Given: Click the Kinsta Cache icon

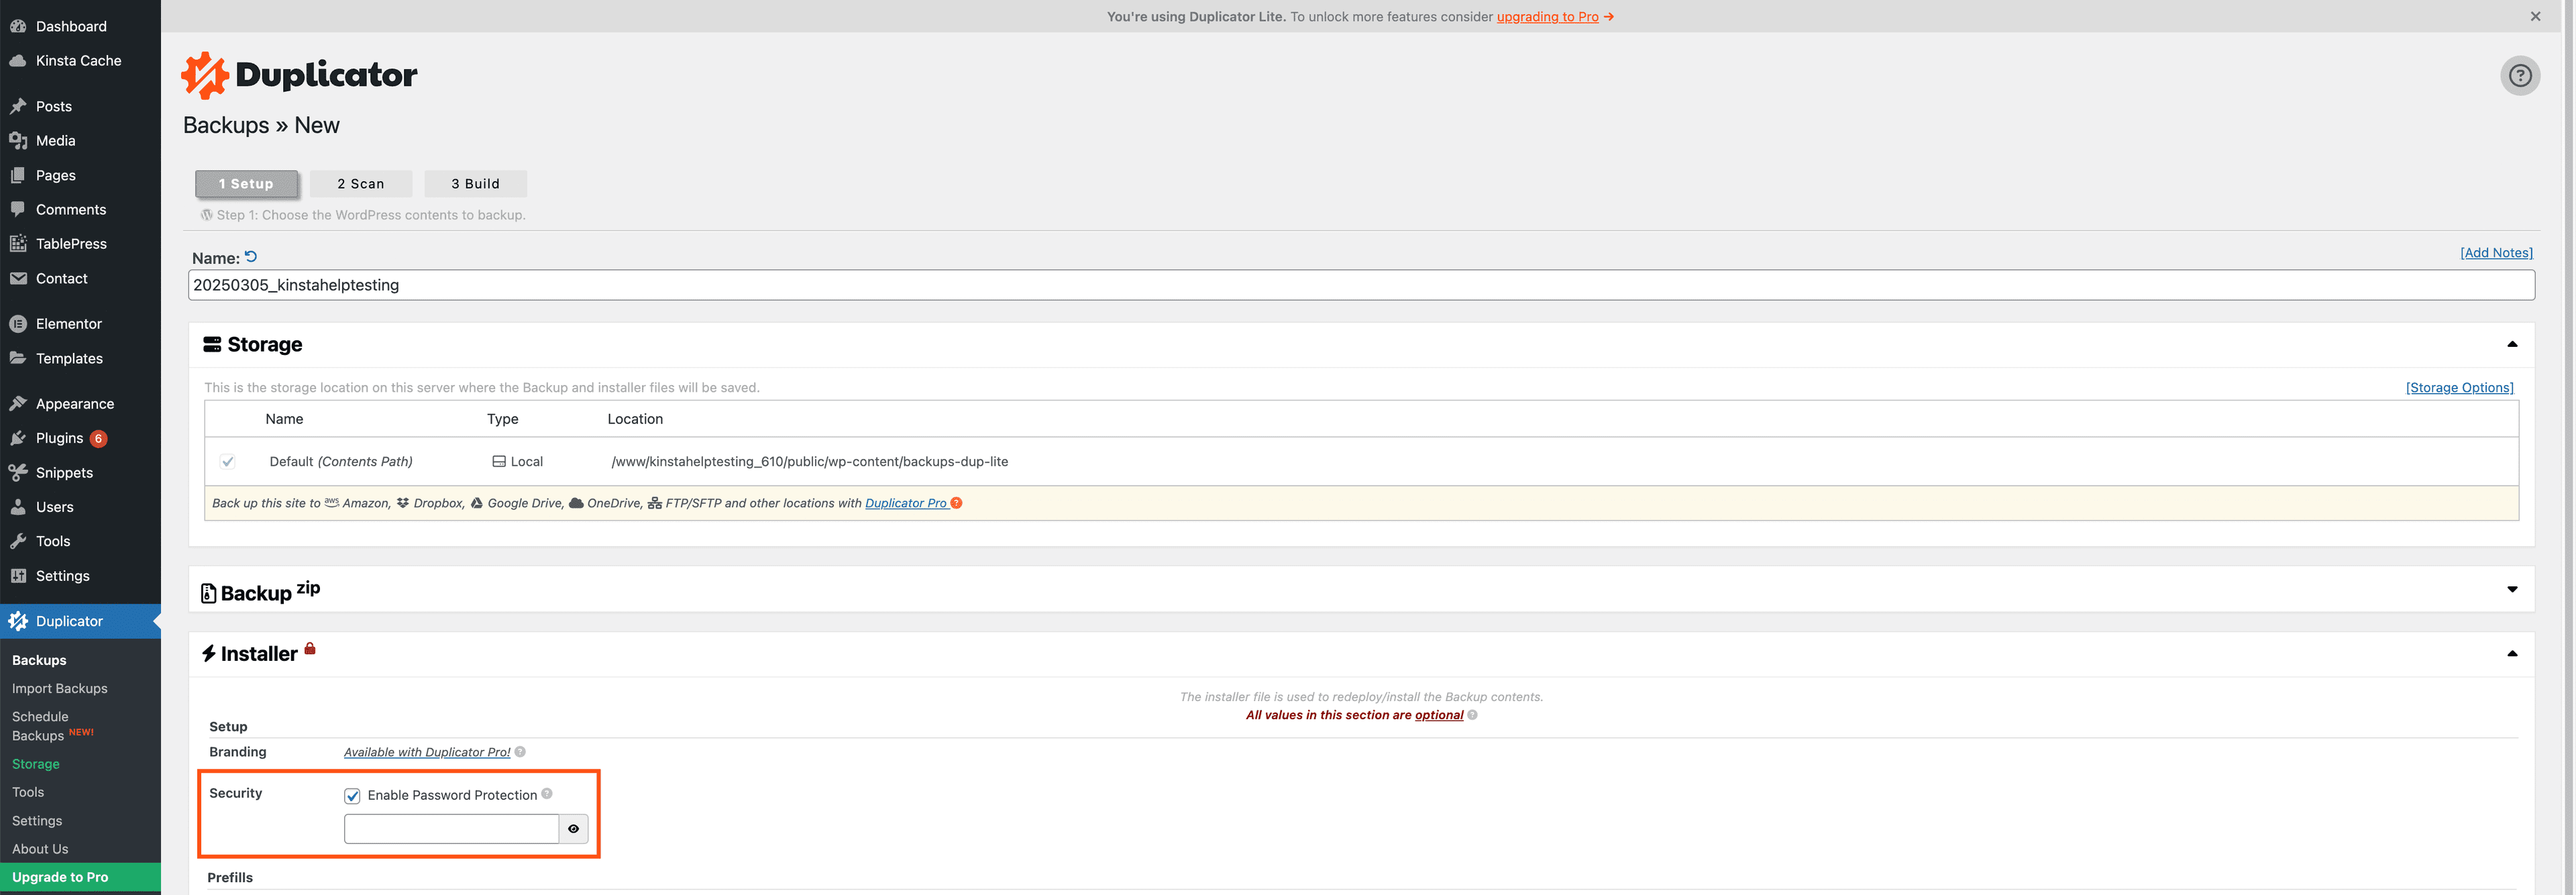Looking at the screenshot, I should click(x=18, y=60).
